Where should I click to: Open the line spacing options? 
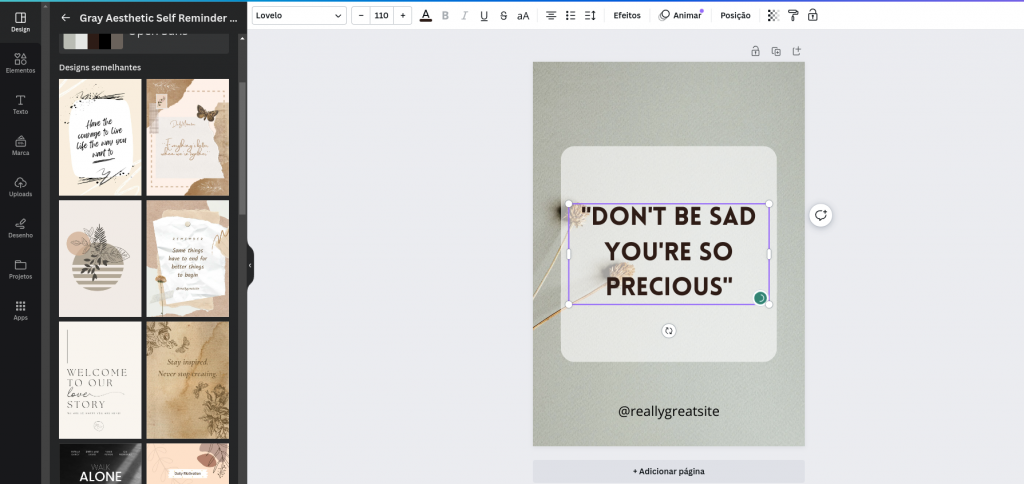tap(590, 15)
